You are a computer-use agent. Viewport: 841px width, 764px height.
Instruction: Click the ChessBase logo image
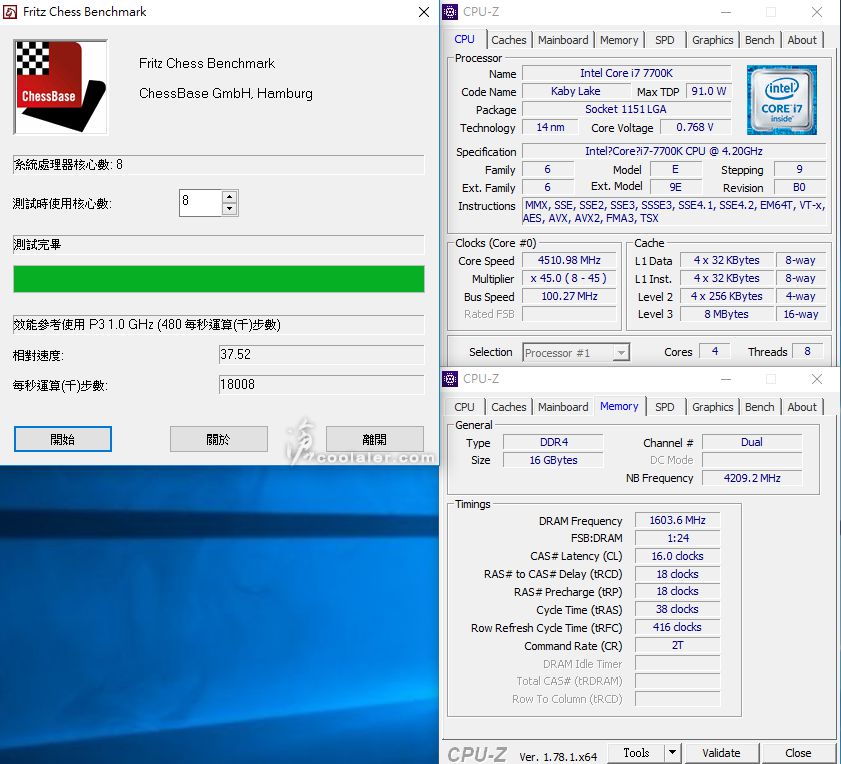(x=61, y=87)
